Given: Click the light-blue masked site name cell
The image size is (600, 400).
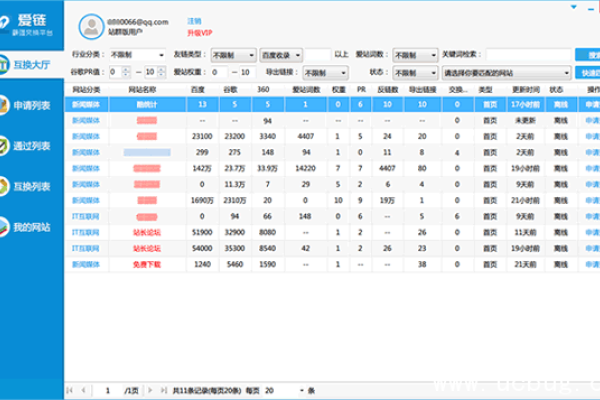Looking at the screenshot, I should coord(147,153).
